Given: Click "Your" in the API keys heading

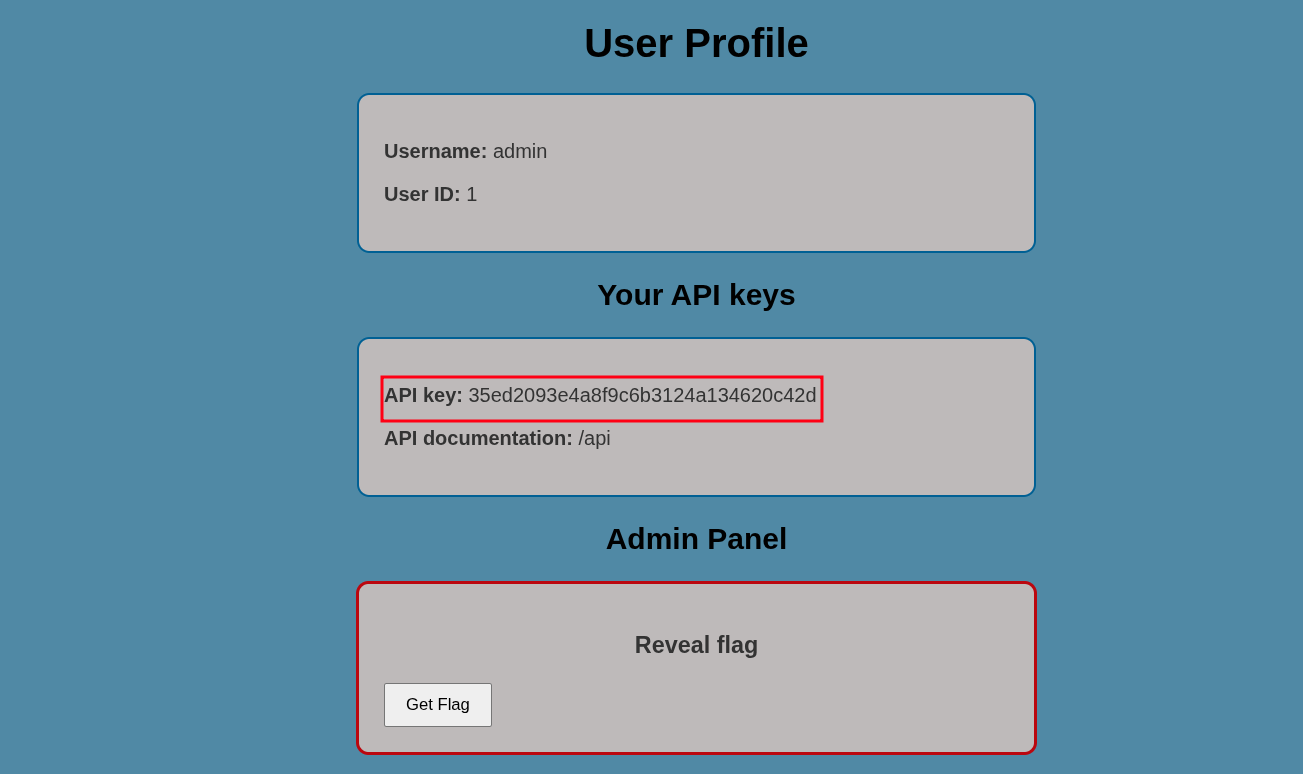Looking at the screenshot, I should click(630, 295).
